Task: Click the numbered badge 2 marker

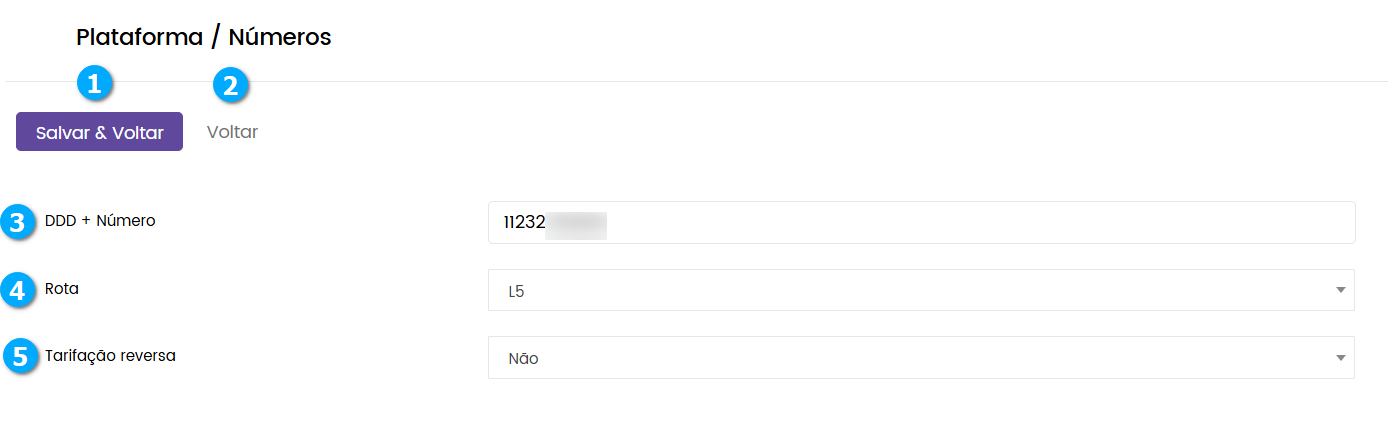Action: pos(231,86)
